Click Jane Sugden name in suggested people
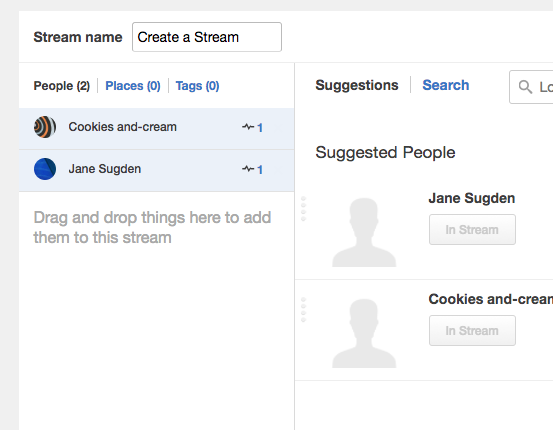553x430 pixels. 472,198
